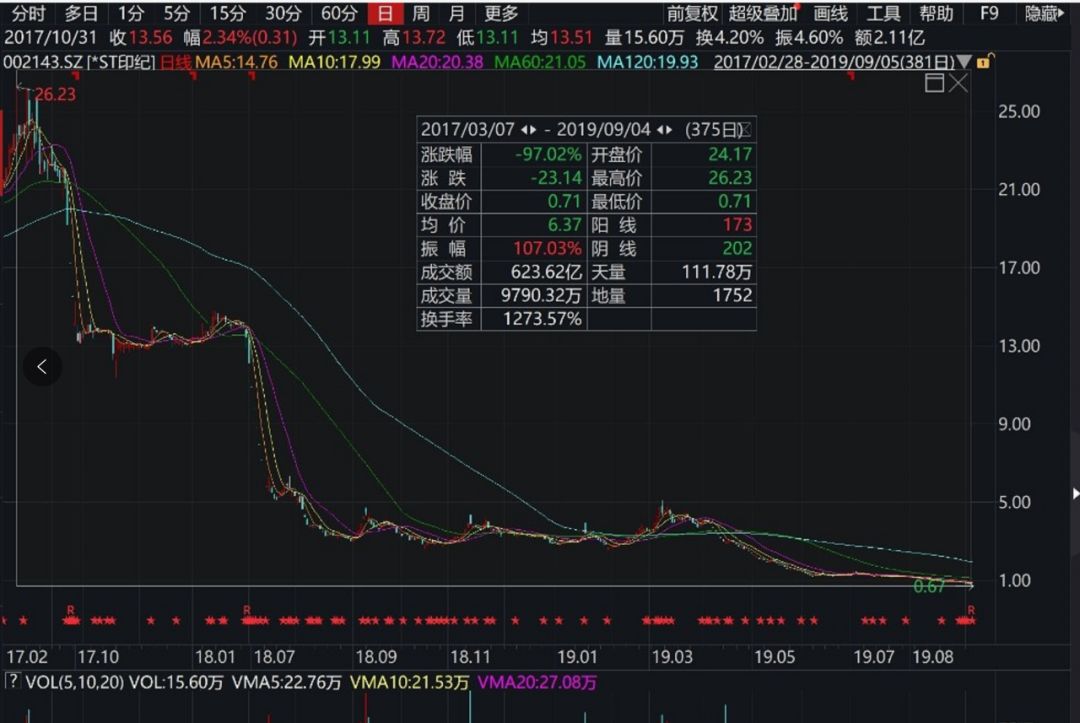This screenshot has width=1080, height=723.
Task: Select the 60分 period tab
Action: coord(339,13)
